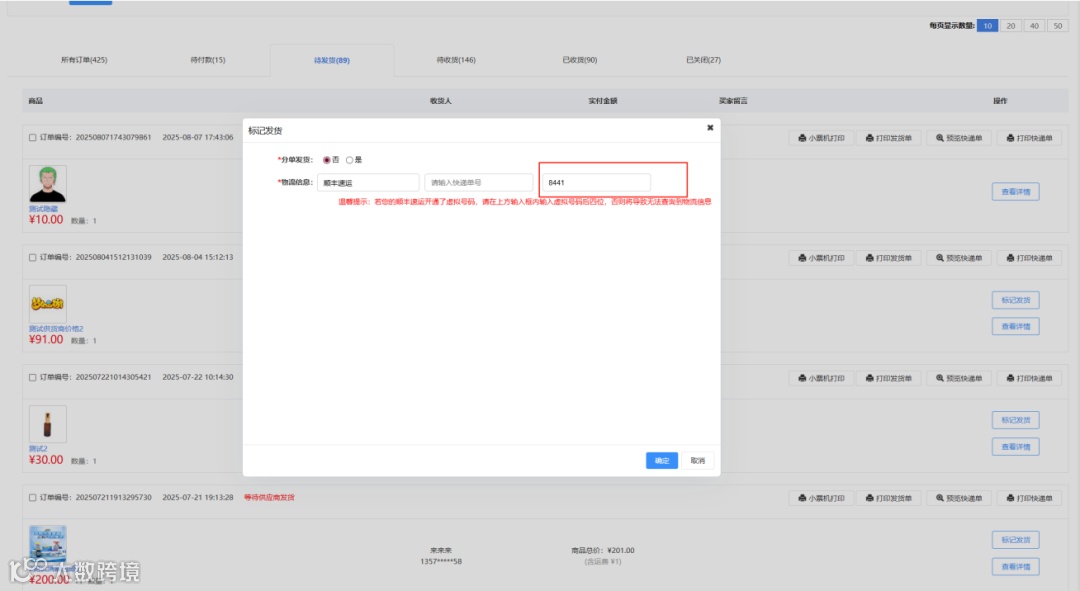Click the 等待供应商发货 status text
The image size is (1080, 591).
tap(269, 497)
